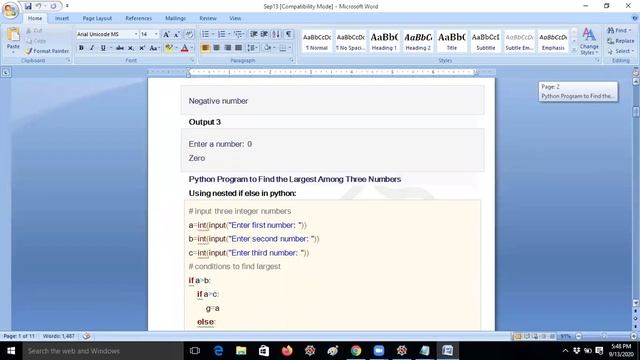The height and width of the screenshot is (360, 640).
Task: Open the Find dropdown
Action: tap(619, 31)
